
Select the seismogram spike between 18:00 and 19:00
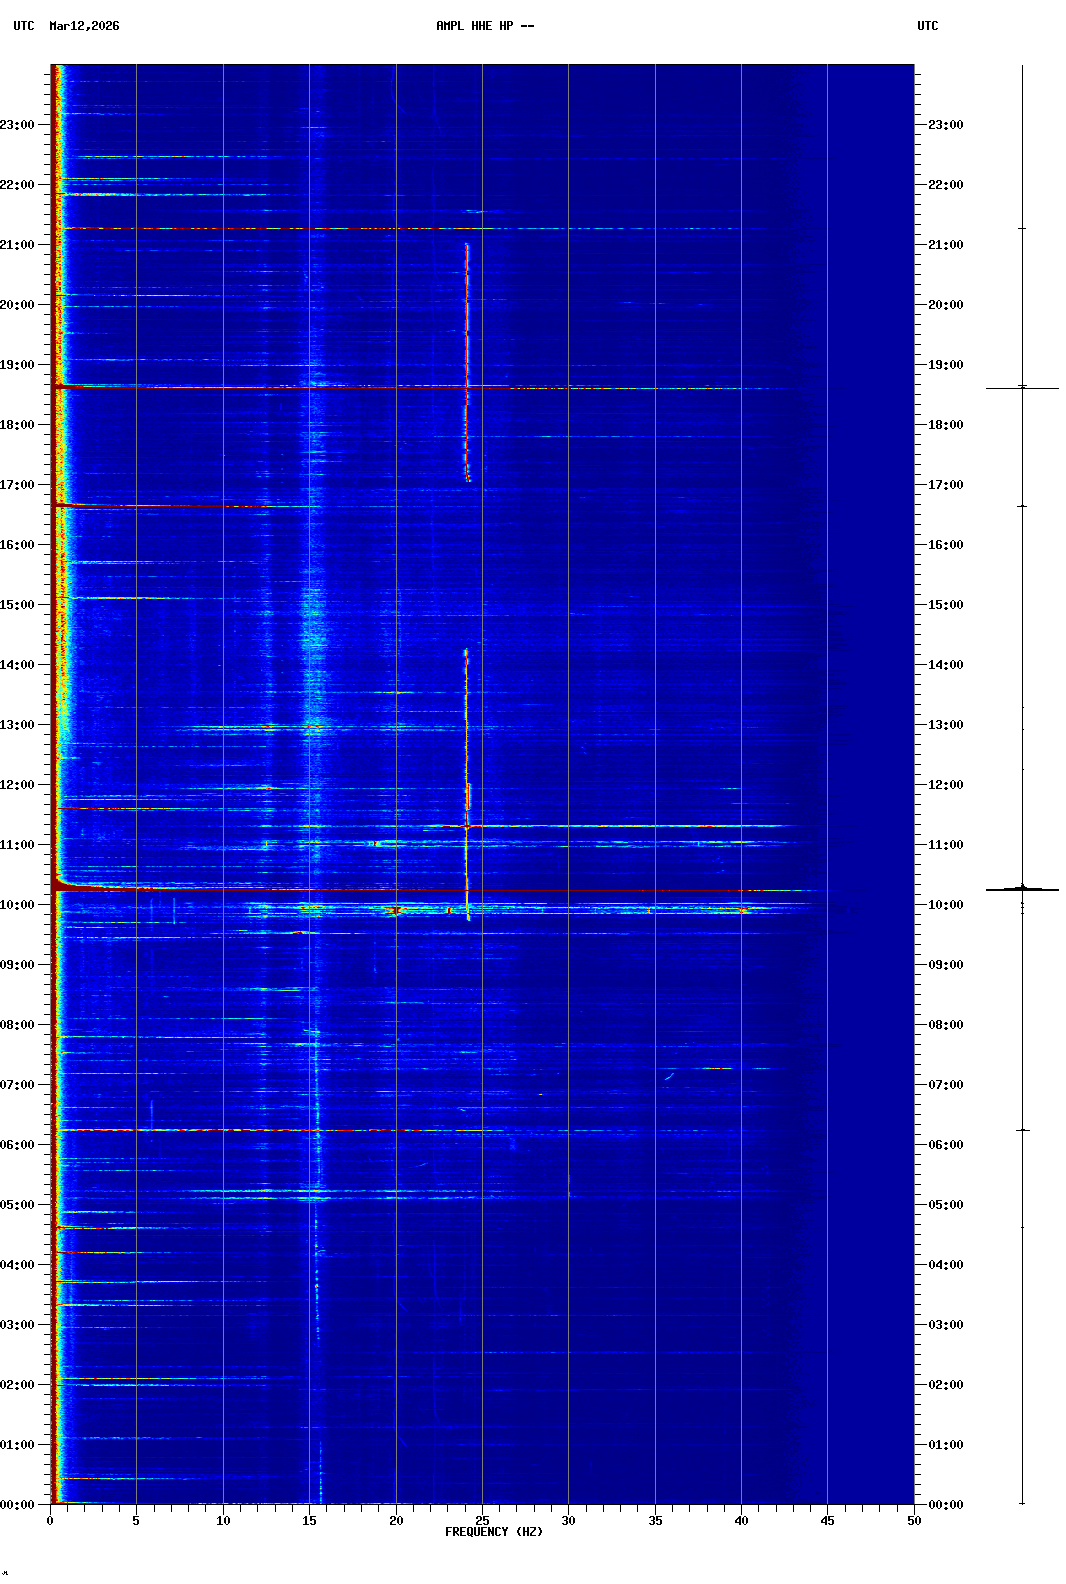tap(1022, 388)
